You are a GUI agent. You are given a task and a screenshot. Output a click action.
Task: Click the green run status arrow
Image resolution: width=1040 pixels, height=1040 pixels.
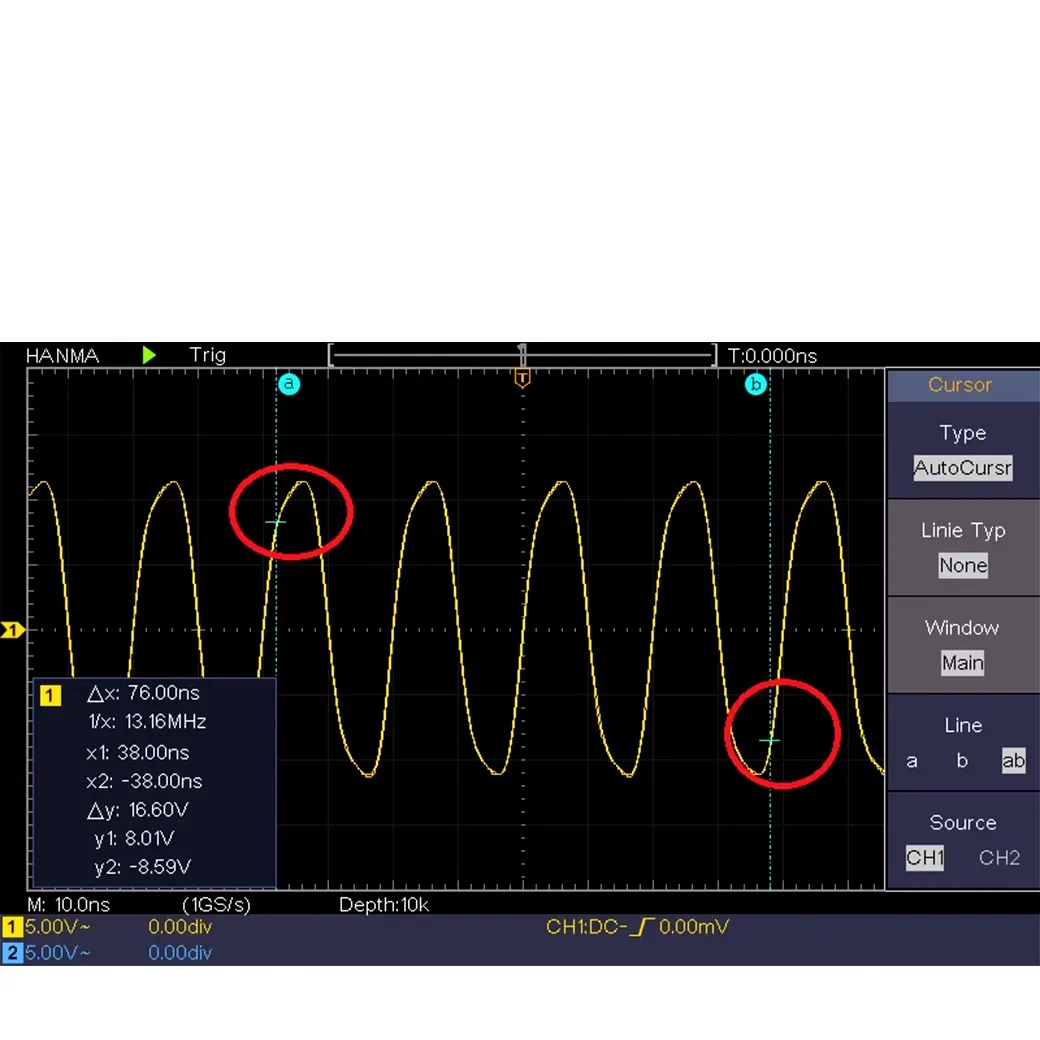pos(149,355)
